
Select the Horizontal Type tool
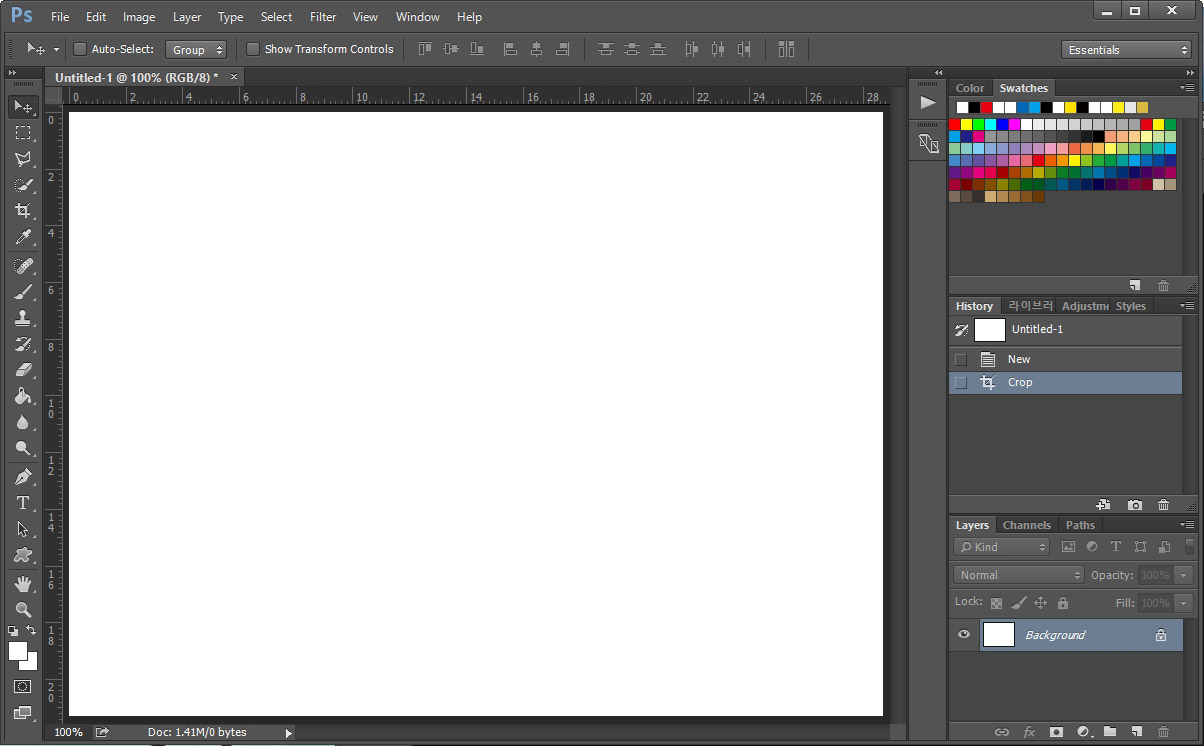tap(23, 503)
